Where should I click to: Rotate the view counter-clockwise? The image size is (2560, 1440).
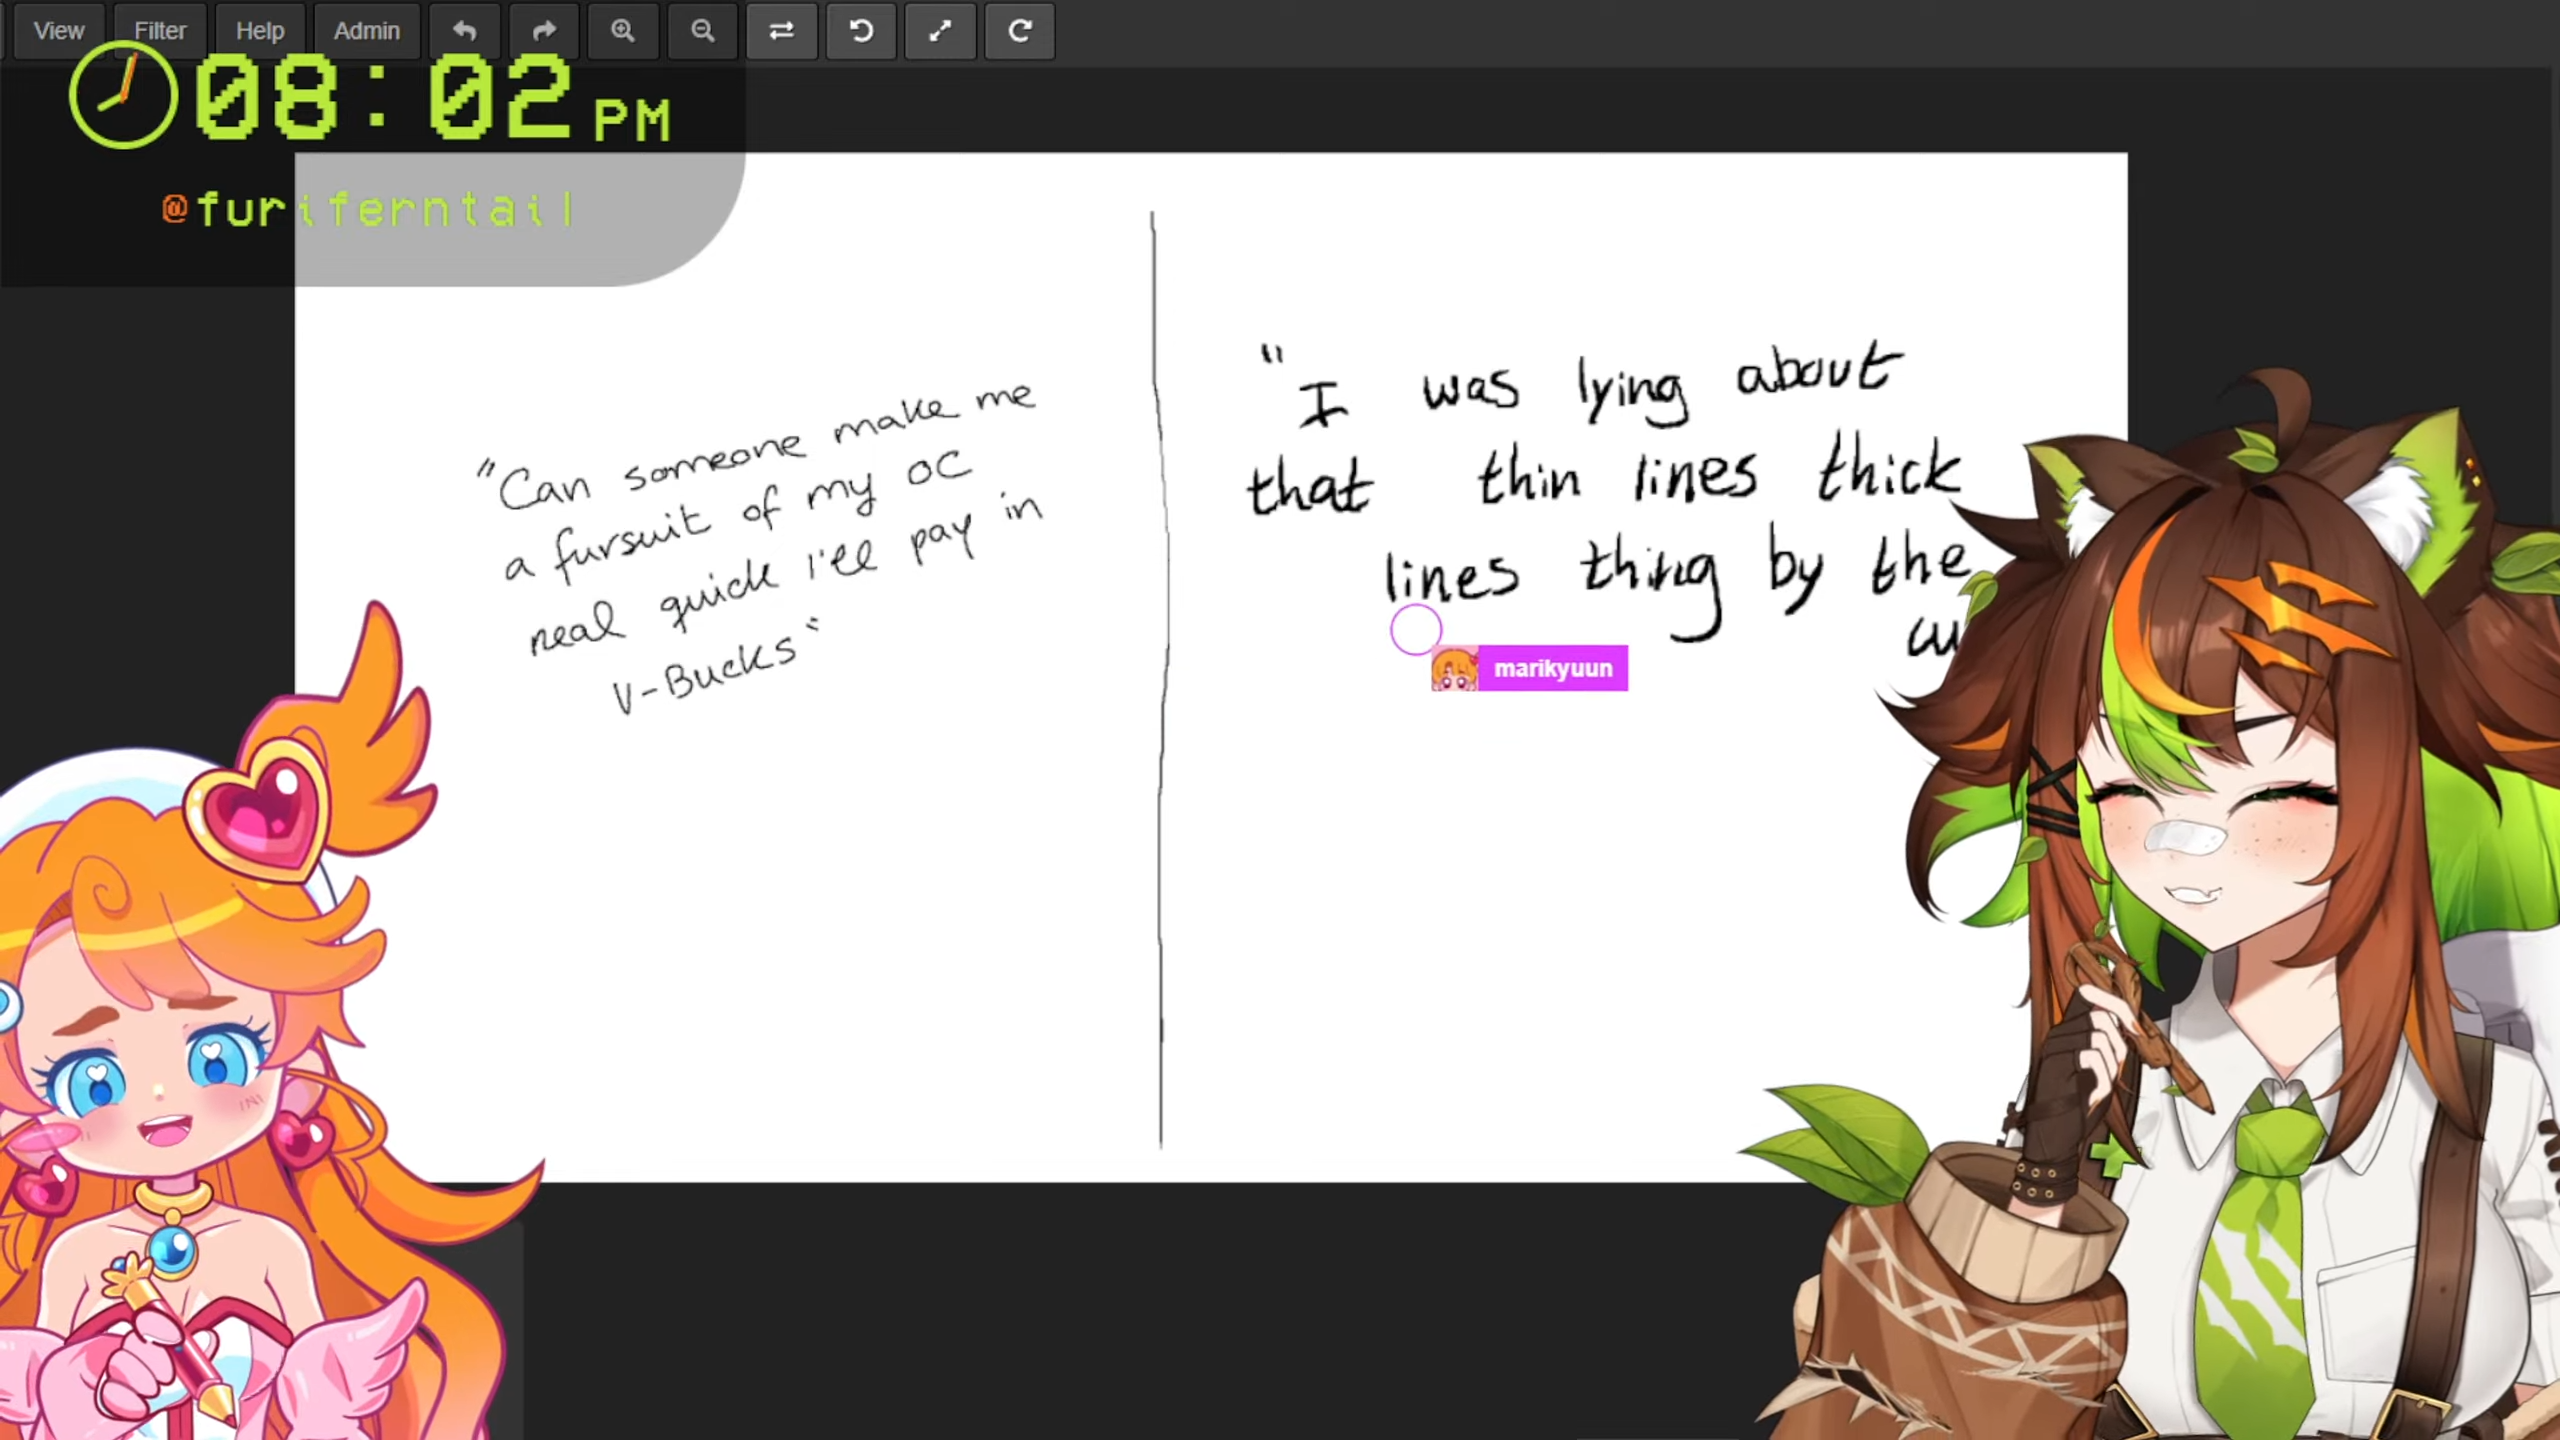[861, 31]
